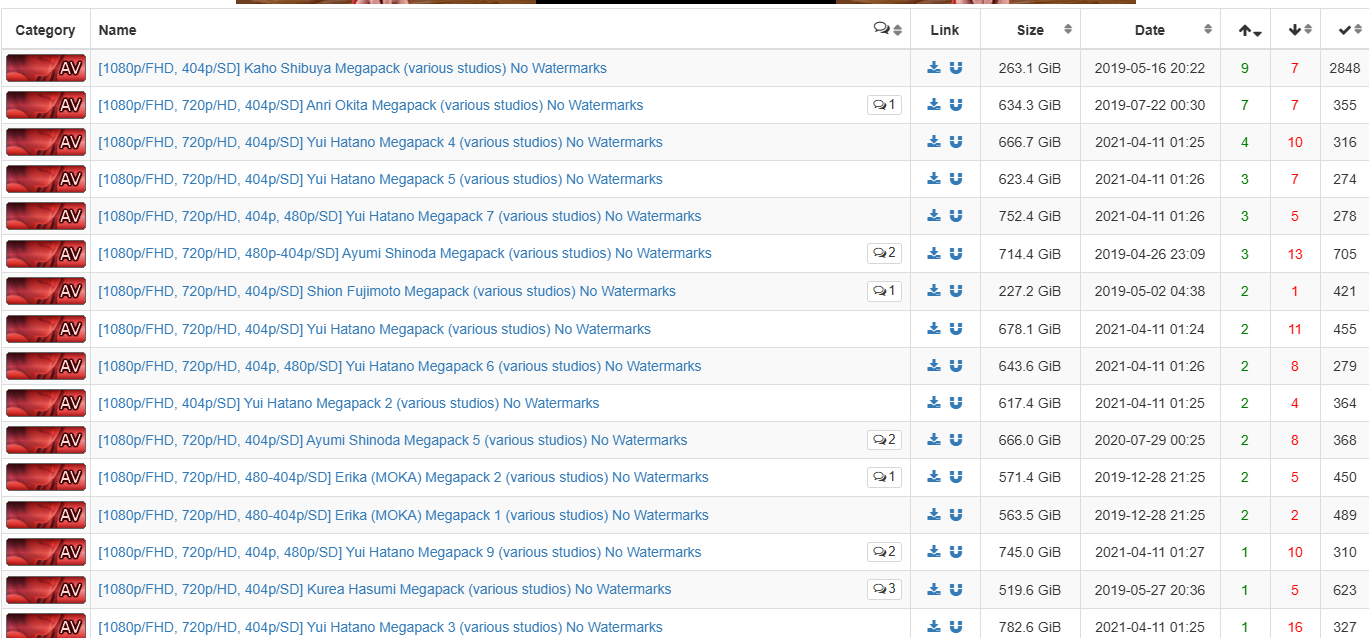Sort the table by Size column
The height and width of the screenshot is (638, 1369).
pos(1030,30)
